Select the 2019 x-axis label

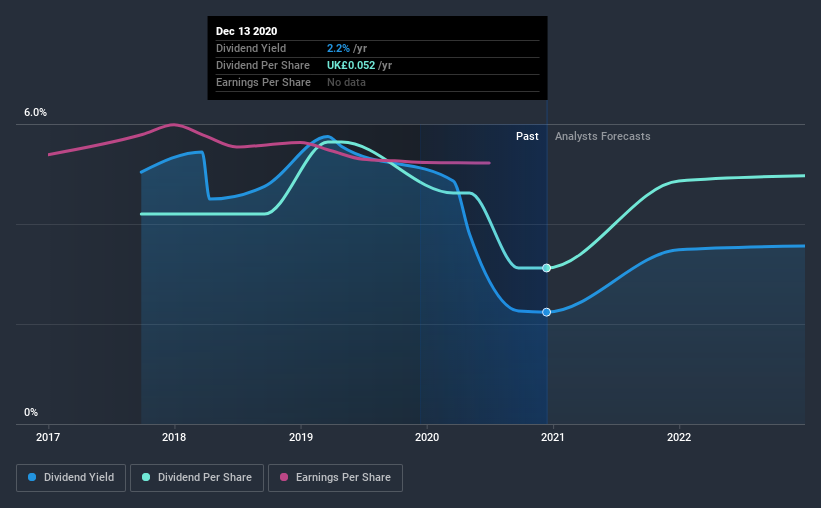click(x=301, y=437)
